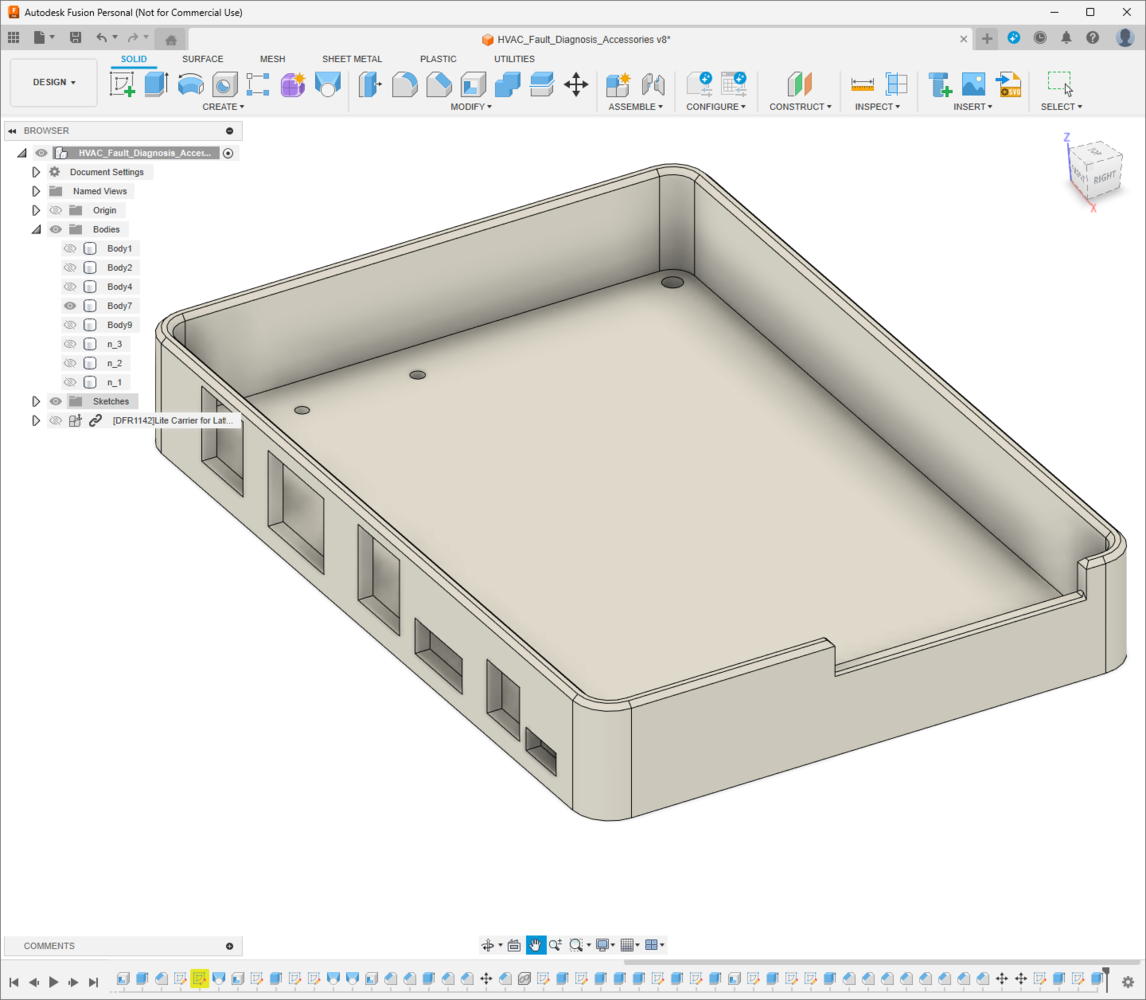Click the Save icon
The width and height of the screenshot is (1146, 1000).
(x=75, y=37)
